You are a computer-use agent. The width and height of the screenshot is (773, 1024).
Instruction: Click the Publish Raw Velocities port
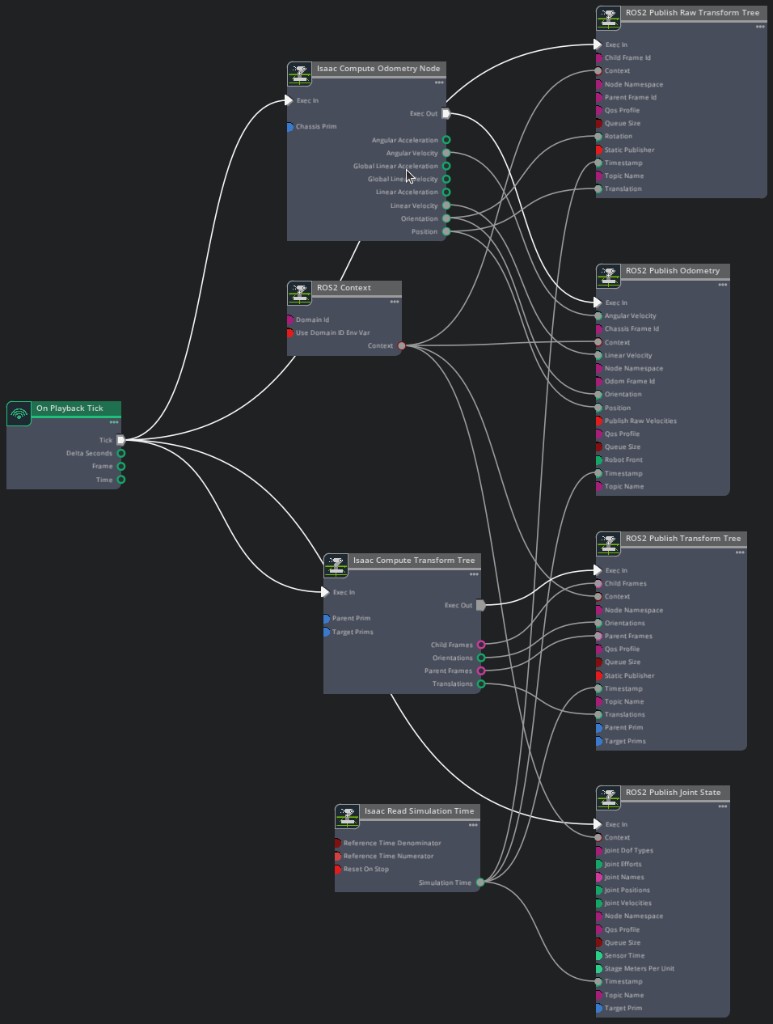click(x=598, y=421)
